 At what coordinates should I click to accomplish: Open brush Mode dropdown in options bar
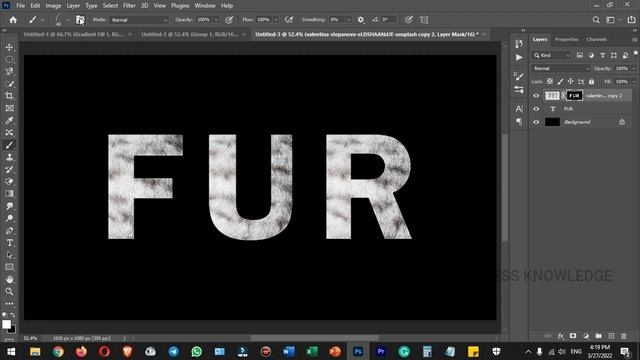[139, 20]
